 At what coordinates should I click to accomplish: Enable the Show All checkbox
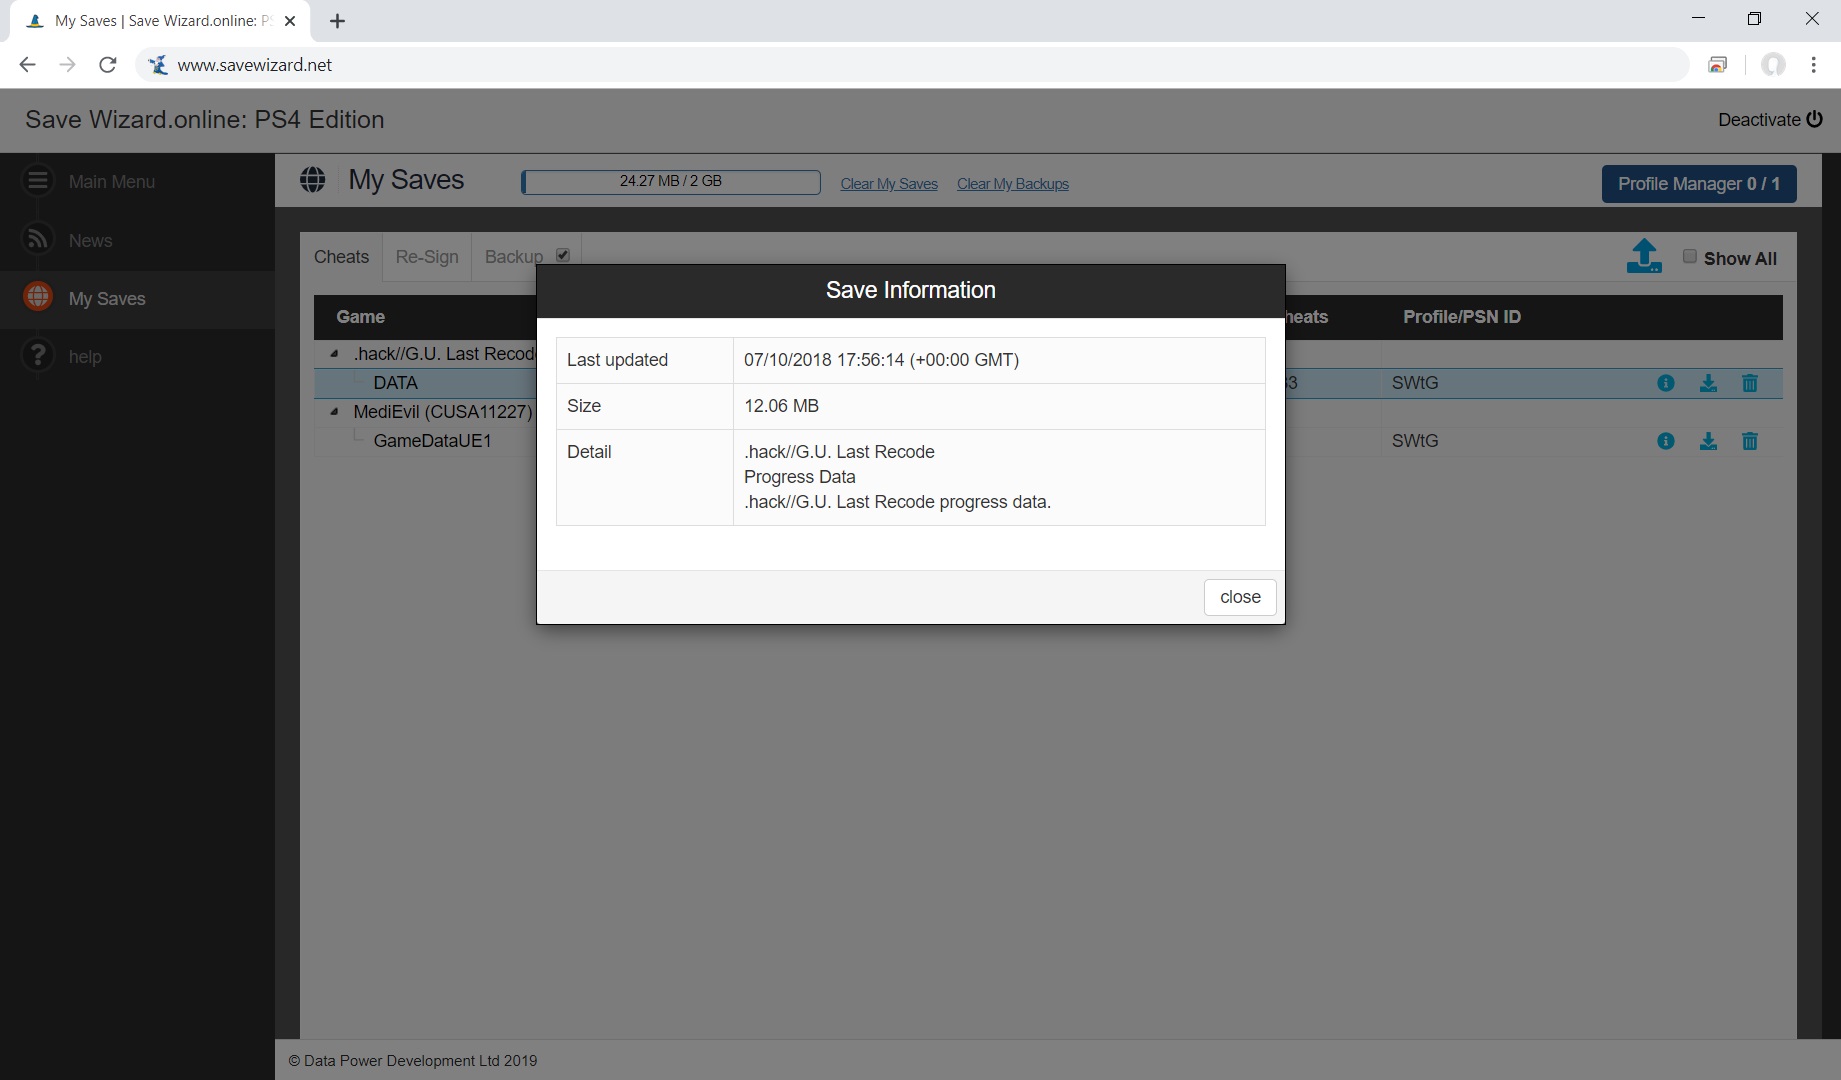1689,256
